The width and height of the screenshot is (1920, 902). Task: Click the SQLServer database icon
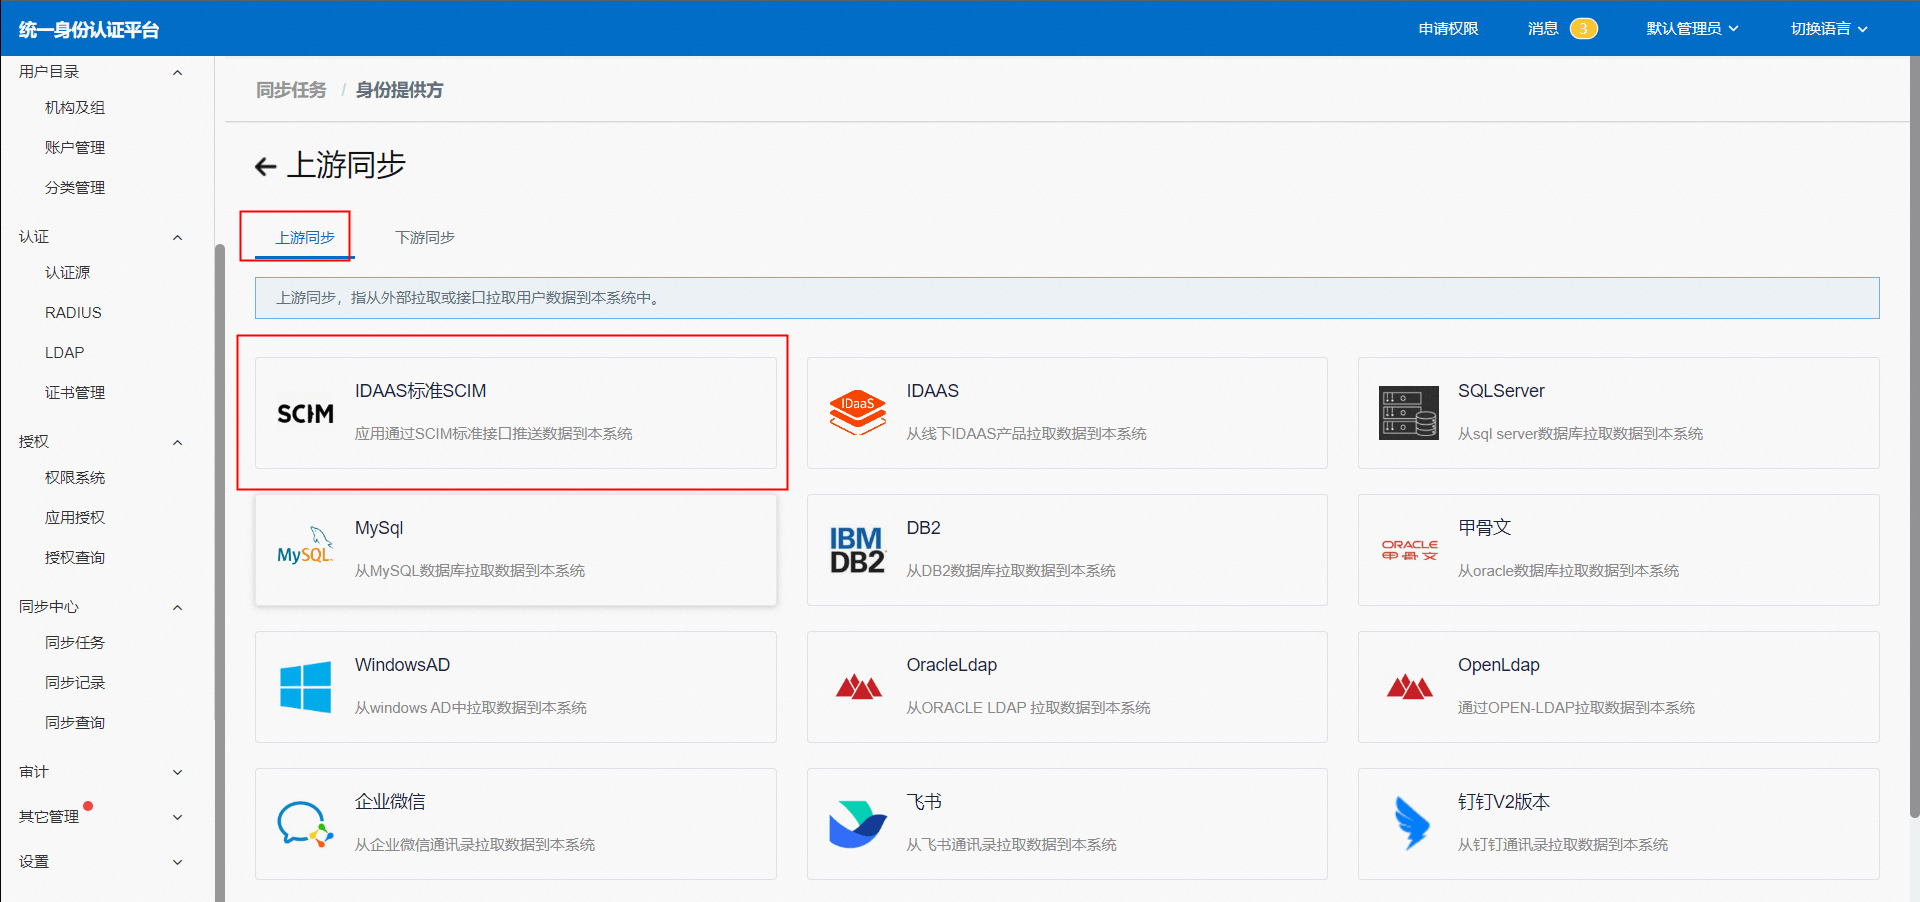pos(1408,413)
